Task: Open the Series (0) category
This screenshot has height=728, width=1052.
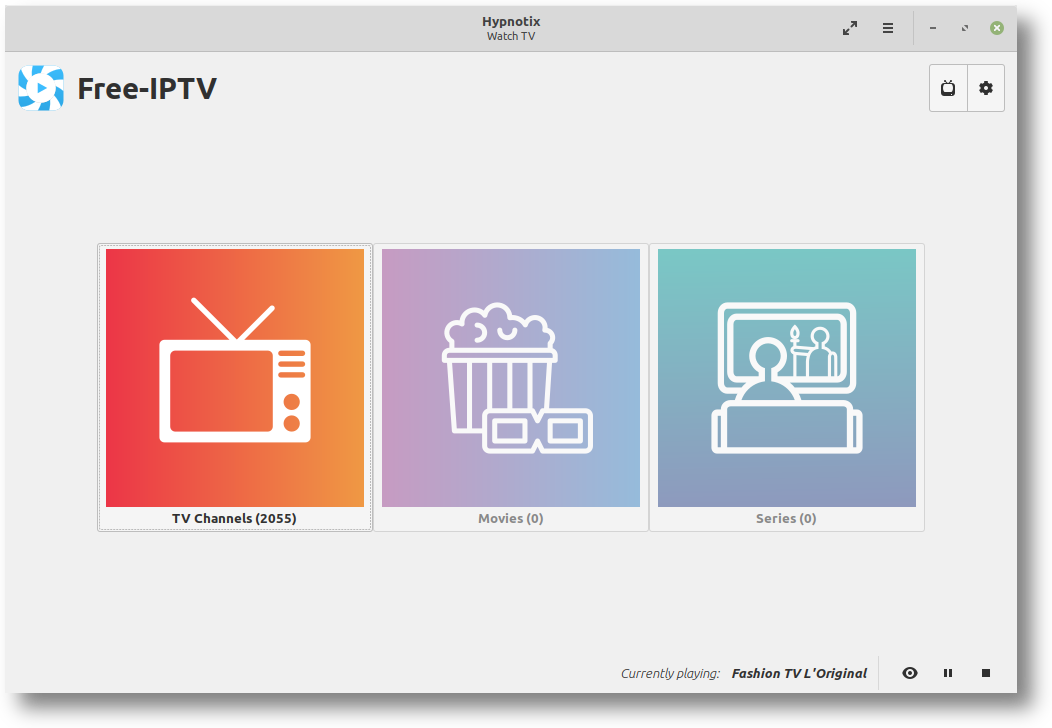Action: click(x=786, y=388)
